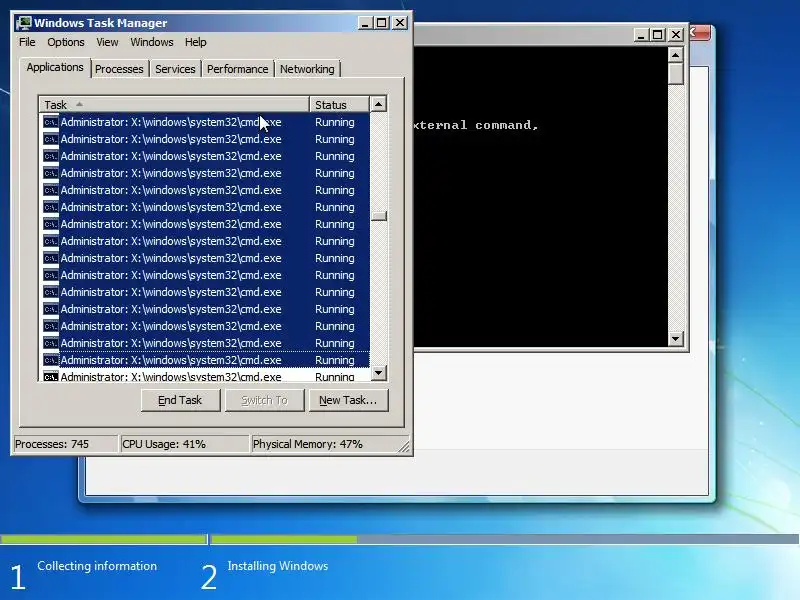Viewport: 800px width, 600px height.
Task: Click the 'Processes: 745' status bar entry
Action: [x=65, y=444]
